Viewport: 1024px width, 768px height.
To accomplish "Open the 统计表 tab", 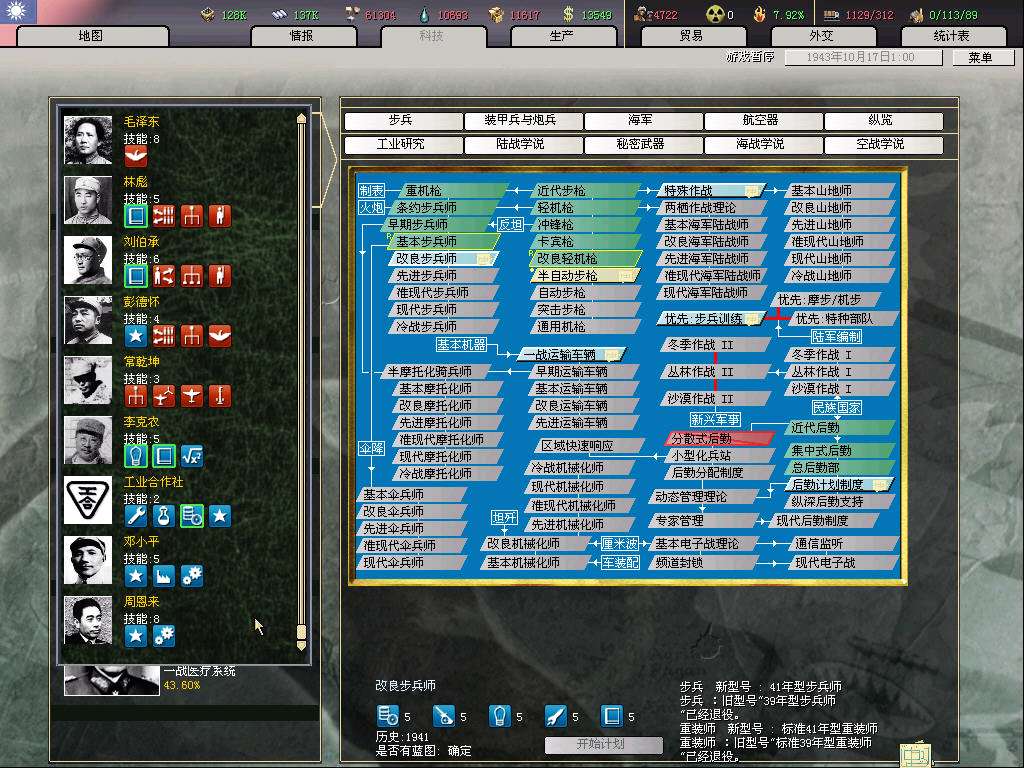I will (952, 36).
